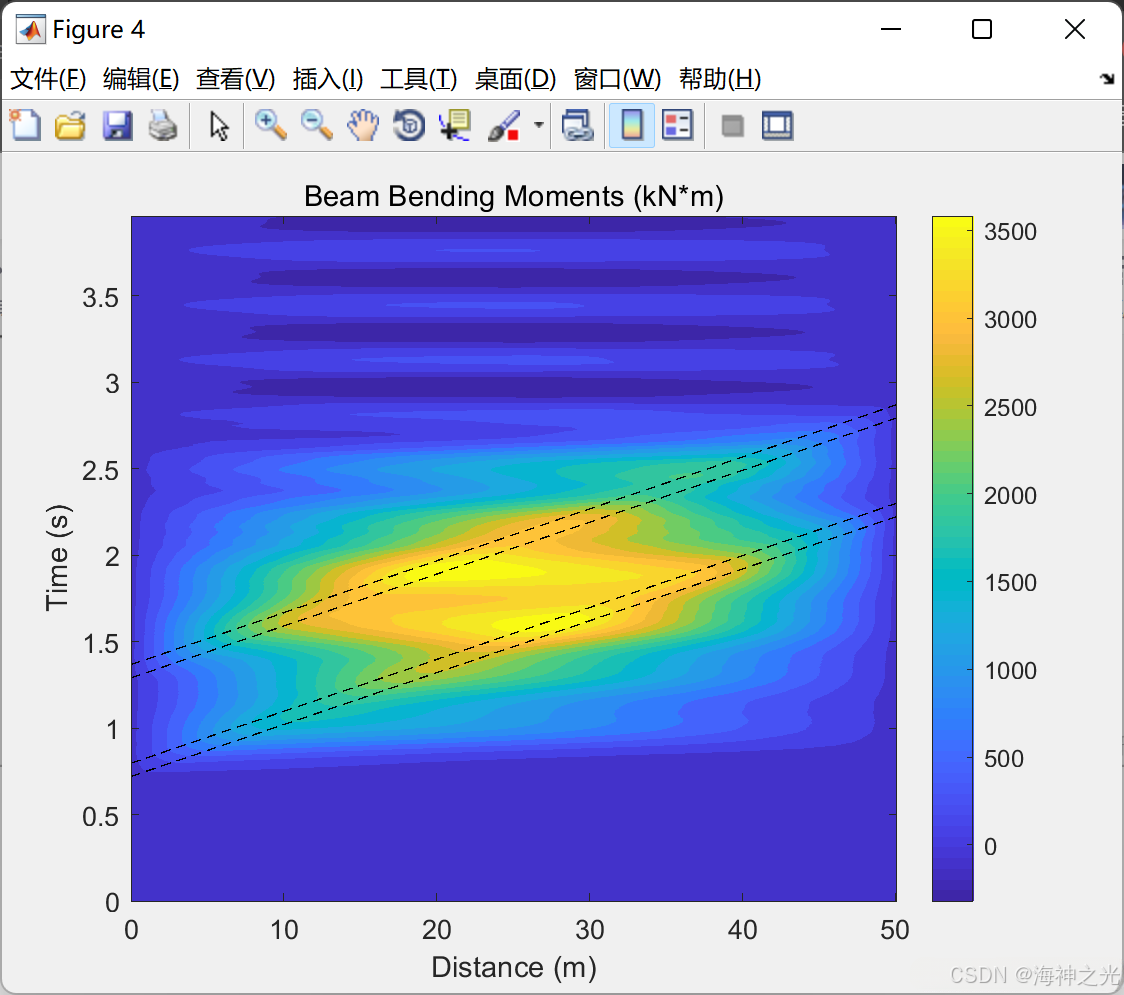Maximize the Figure 4 window
Viewport: 1124px width, 995px height.
[982, 29]
